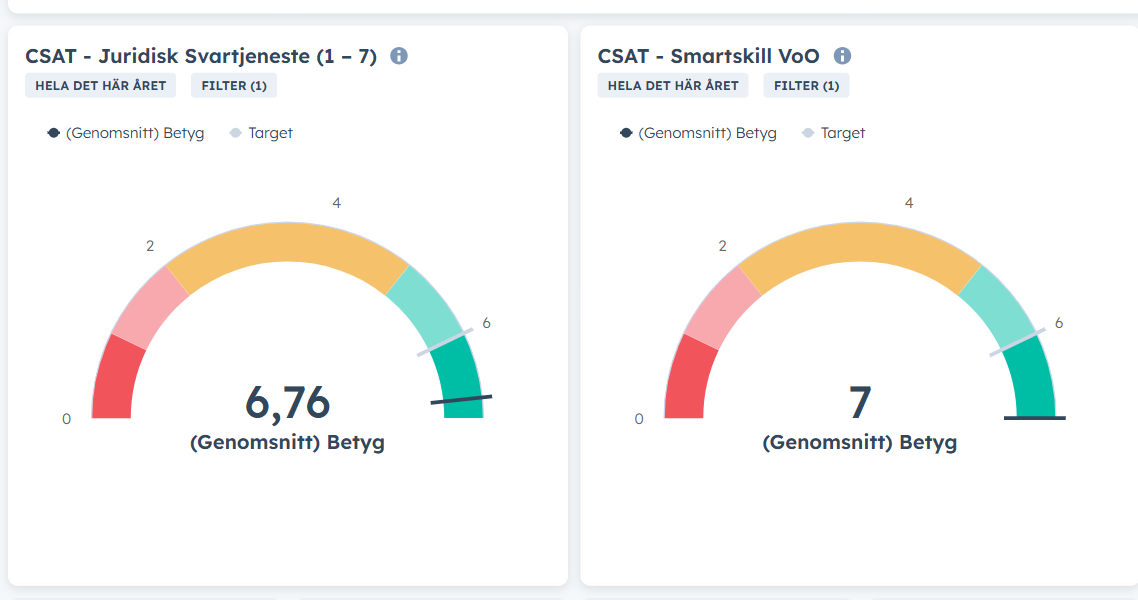
Task: Click the dark needle on Juridisk gauge
Action: (461, 400)
